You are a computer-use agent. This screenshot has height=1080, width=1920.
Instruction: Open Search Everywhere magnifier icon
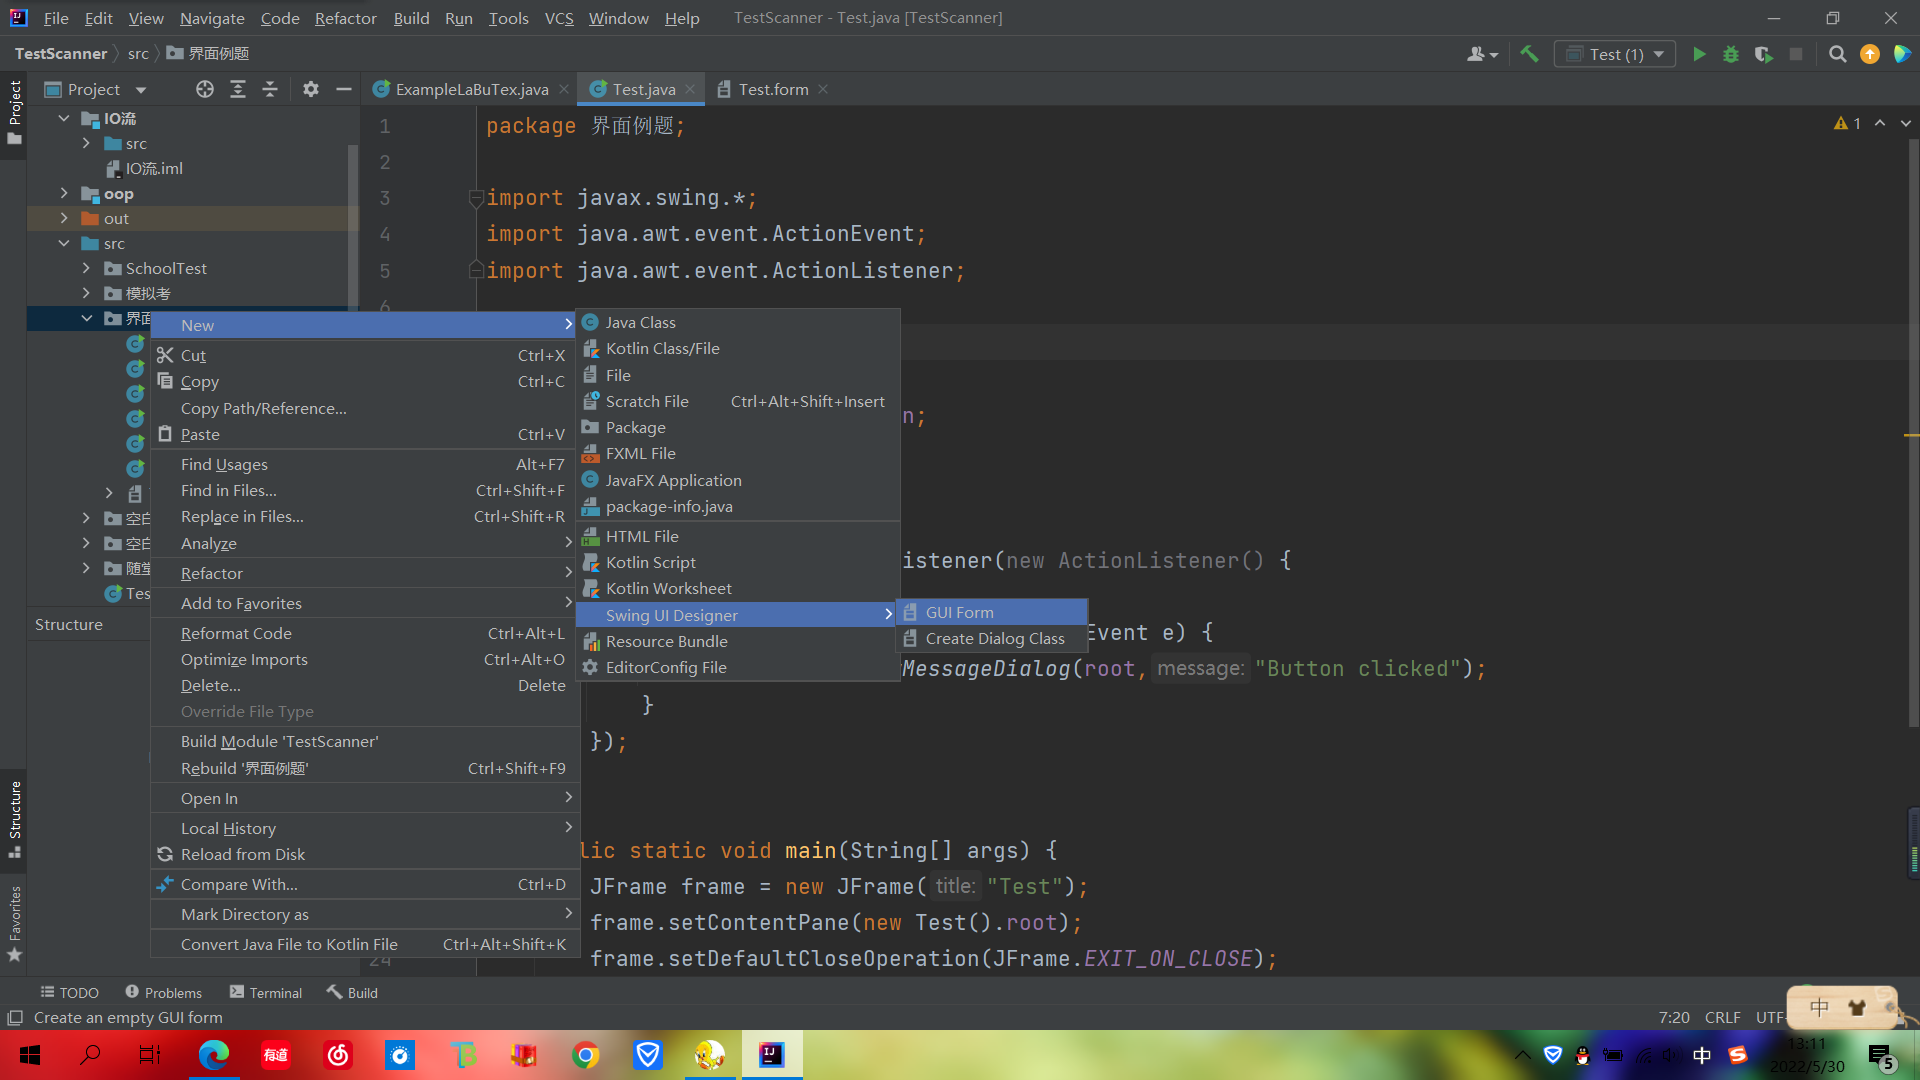[x=1838, y=54]
